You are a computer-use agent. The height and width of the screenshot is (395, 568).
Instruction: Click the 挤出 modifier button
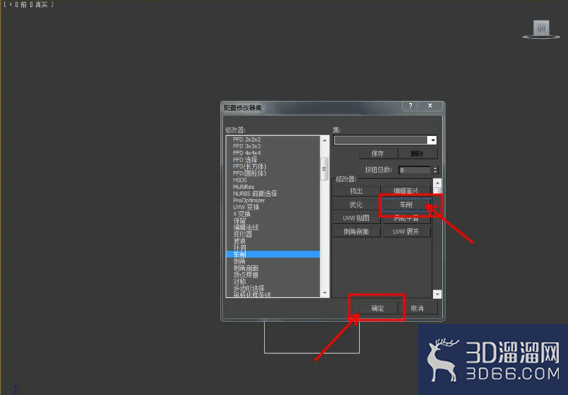(x=356, y=191)
